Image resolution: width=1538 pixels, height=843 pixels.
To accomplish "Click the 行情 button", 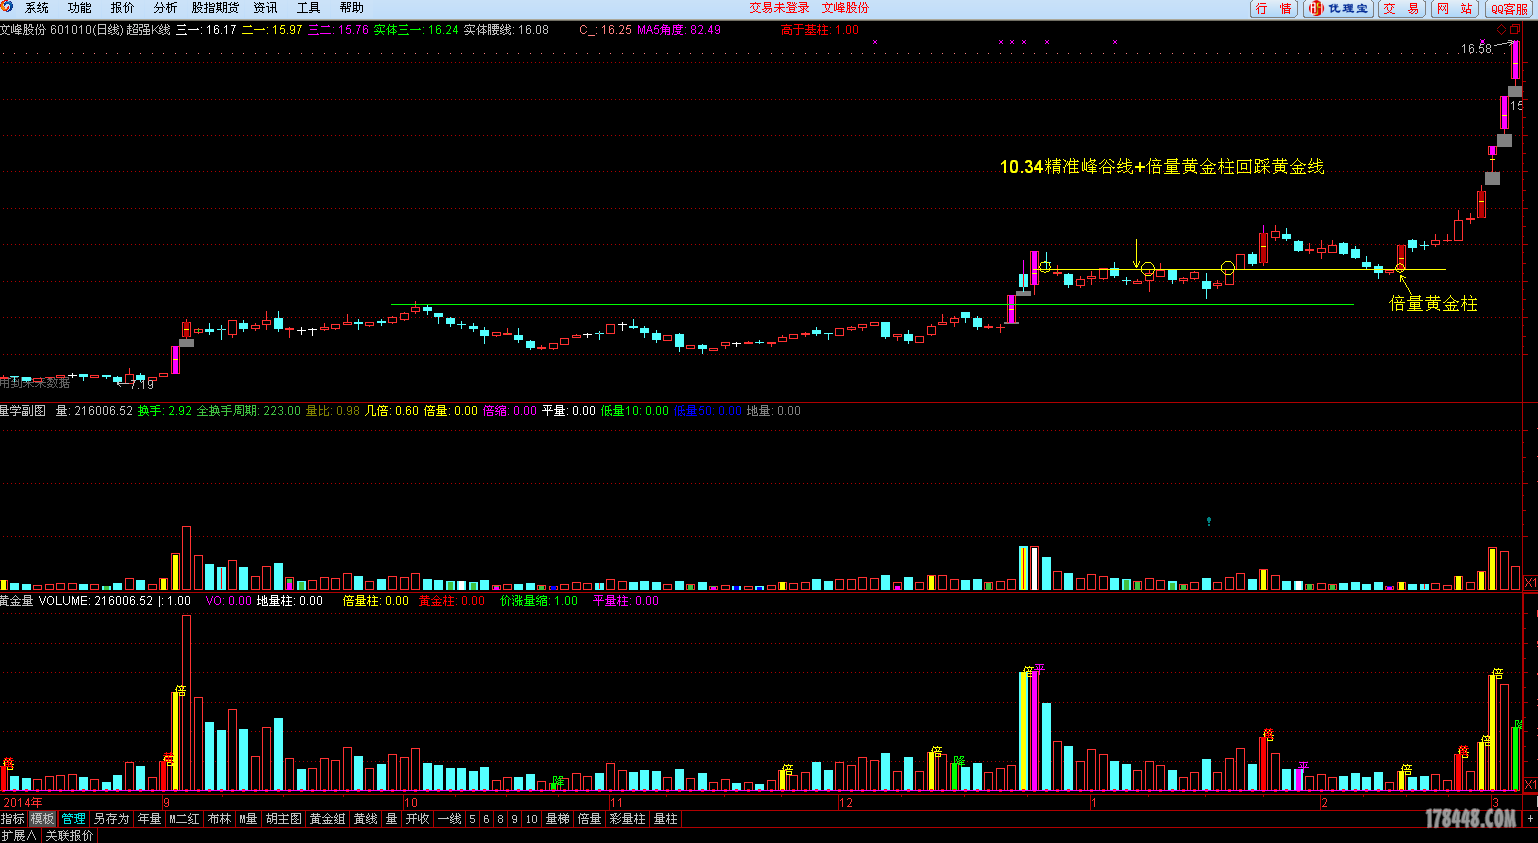I will (x=1274, y=8).
